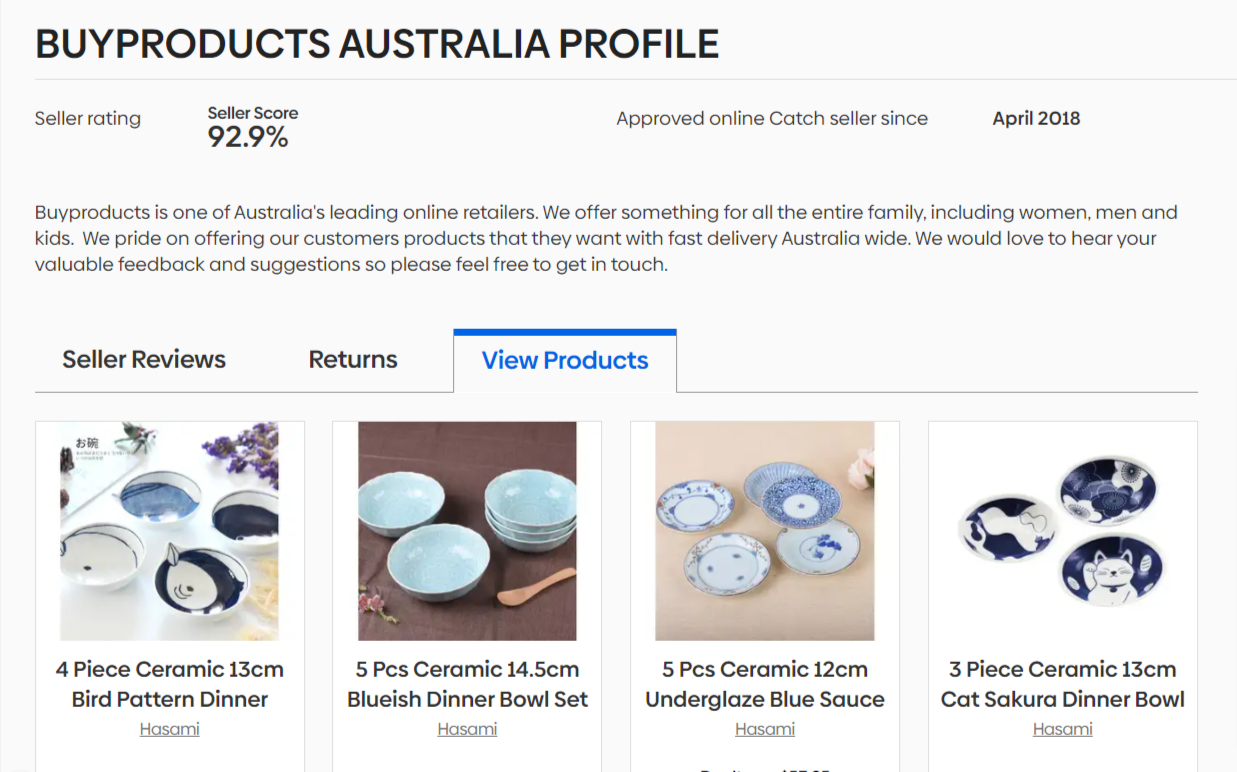Click the Hasami brand link under the bird pattern bowls
The image size is (1237, 772).
pos(170,729)
